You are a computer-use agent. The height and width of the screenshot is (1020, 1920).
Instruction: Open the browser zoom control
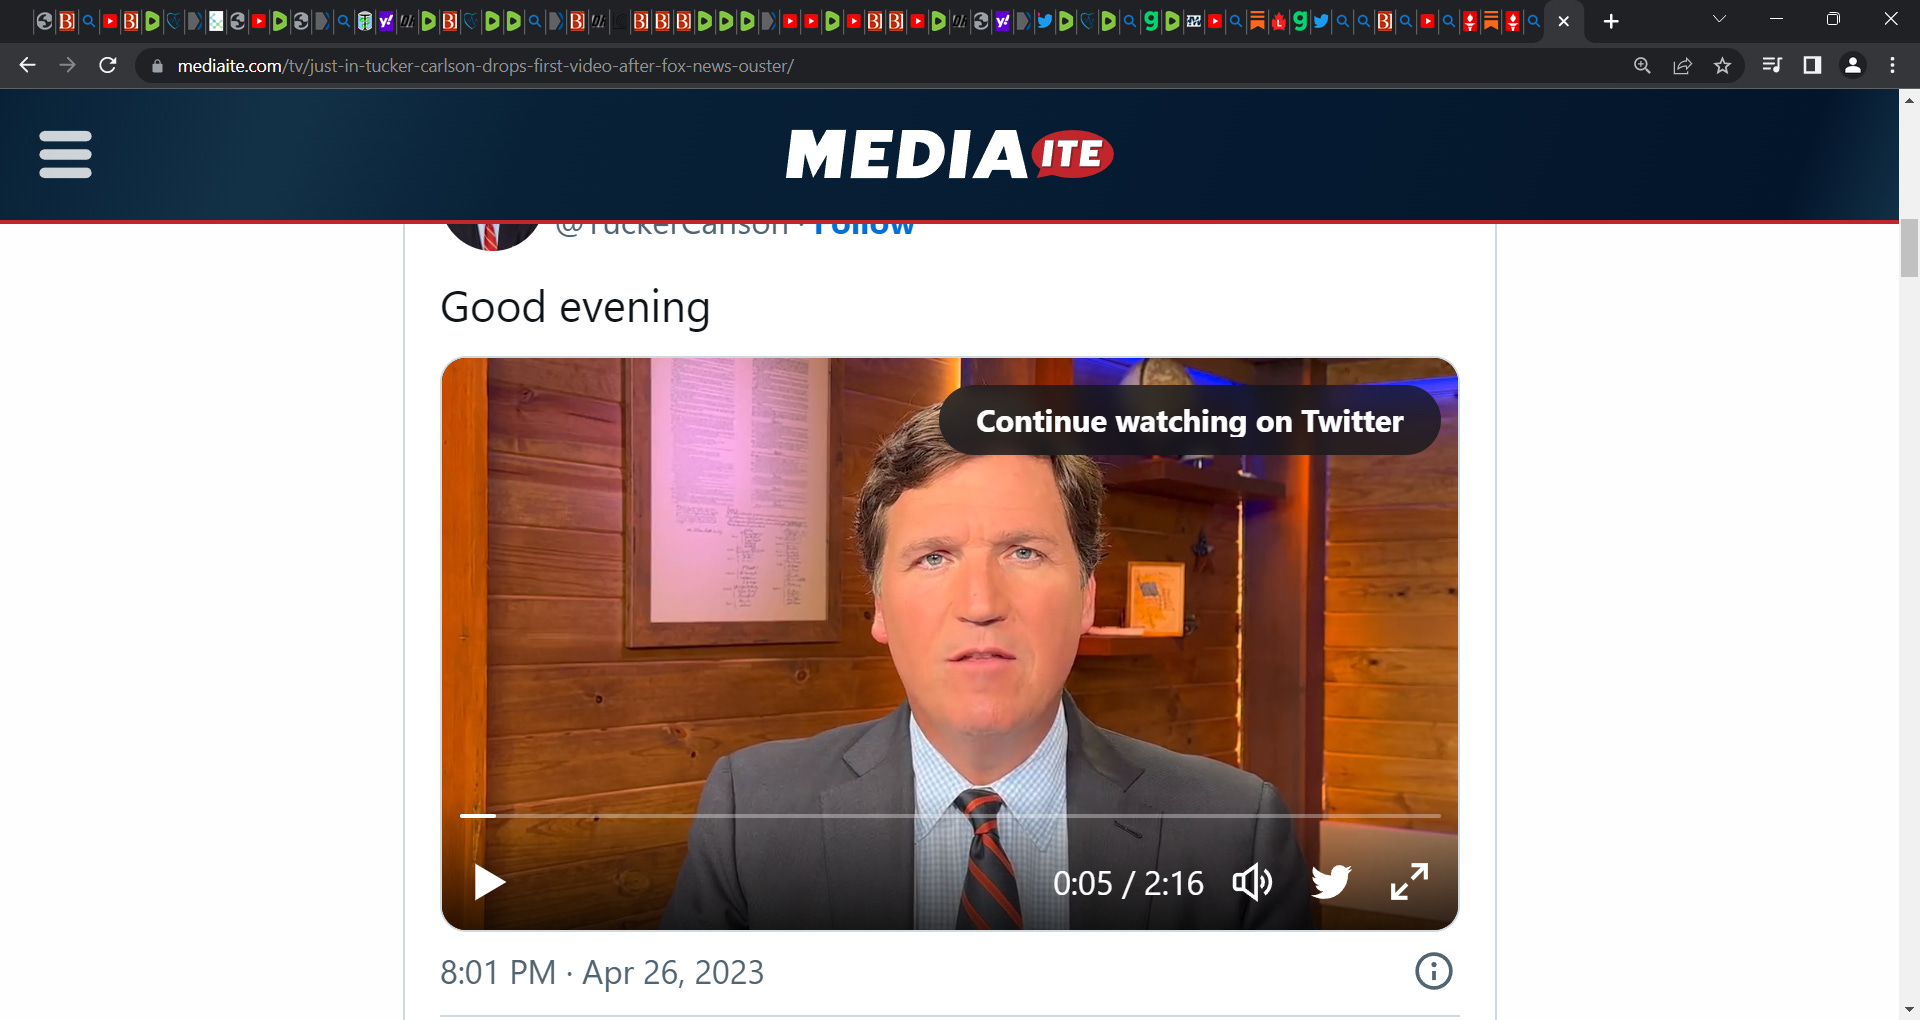pyautogui.click(x=1642, y=66)
